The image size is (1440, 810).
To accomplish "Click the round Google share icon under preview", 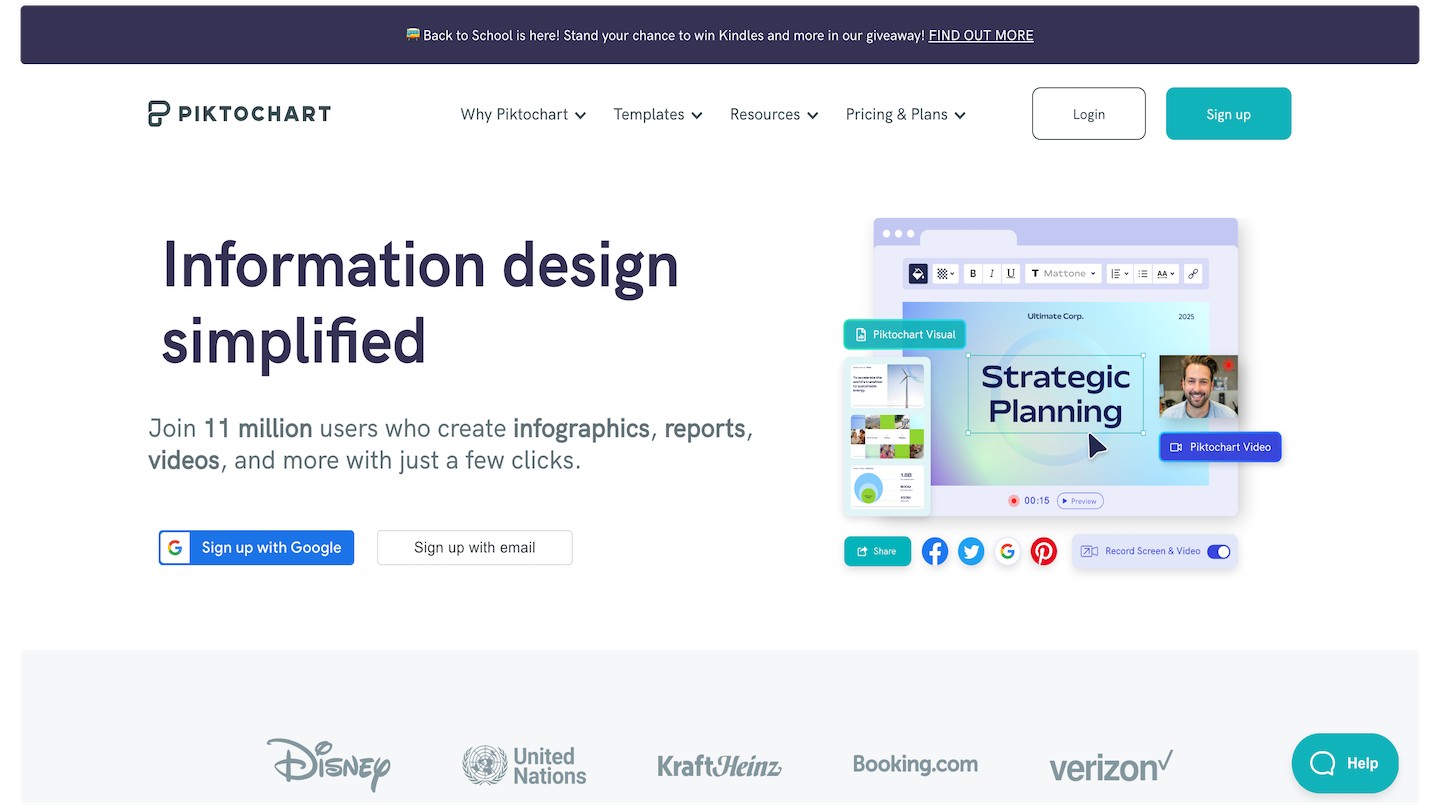I will (x=1007, y=551).
